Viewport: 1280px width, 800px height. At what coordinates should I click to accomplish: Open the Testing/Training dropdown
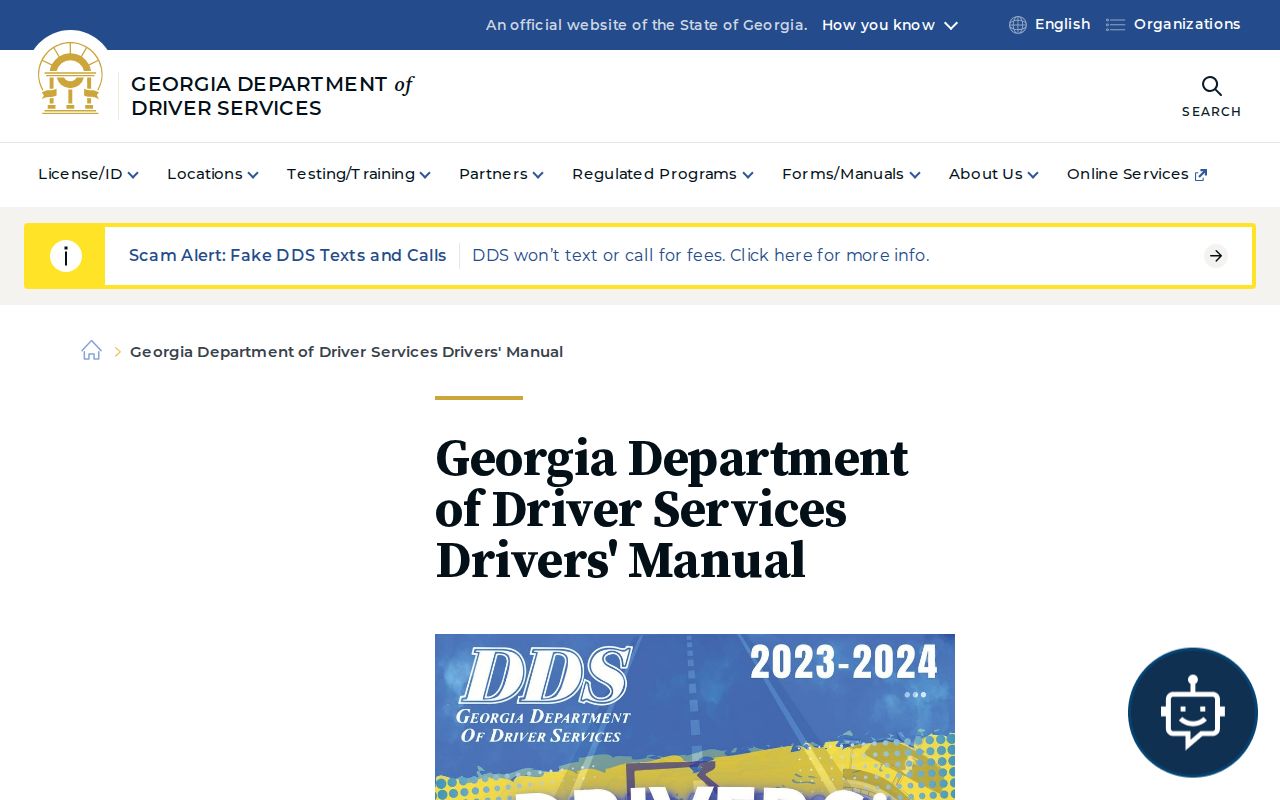tap(359, 174)
